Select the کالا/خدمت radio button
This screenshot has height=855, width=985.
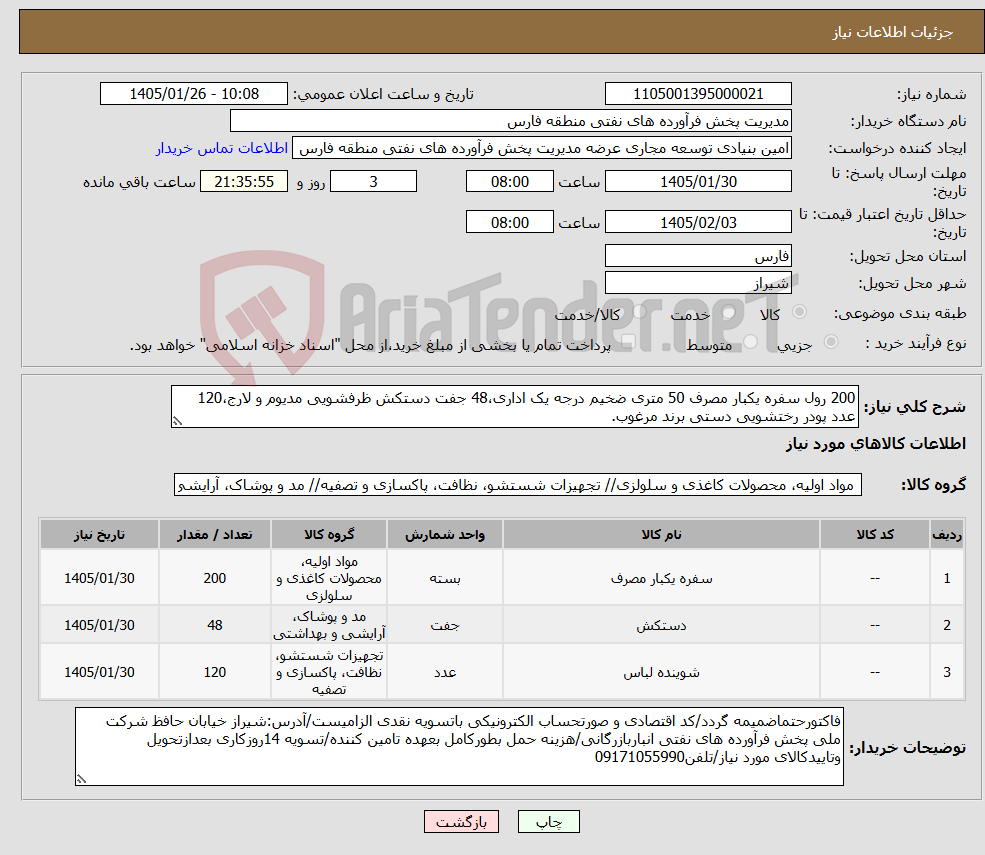pyautogui.click(x=639, y=312)
